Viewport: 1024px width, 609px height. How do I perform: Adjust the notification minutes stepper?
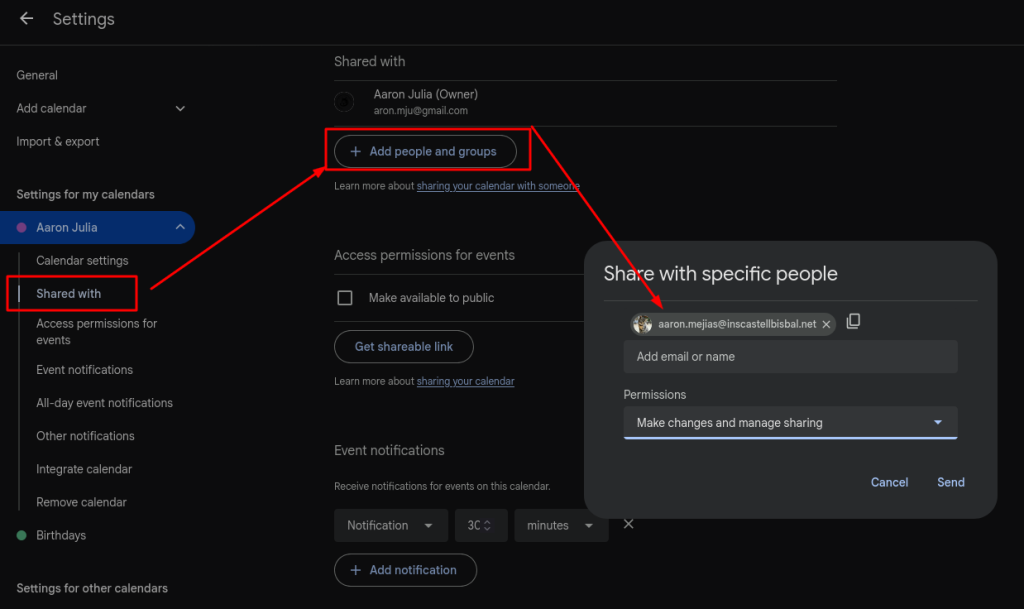tap(487, 526)
